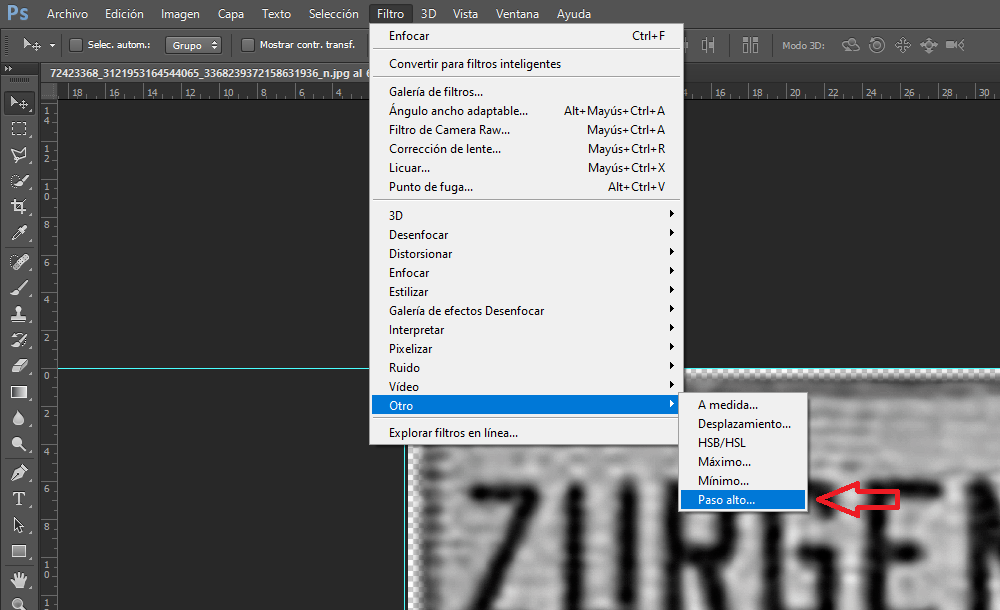The height and width of the screenshot is (610, 1000).
Task: Select the Gradient tool
Action: click(x=19, y=392)
